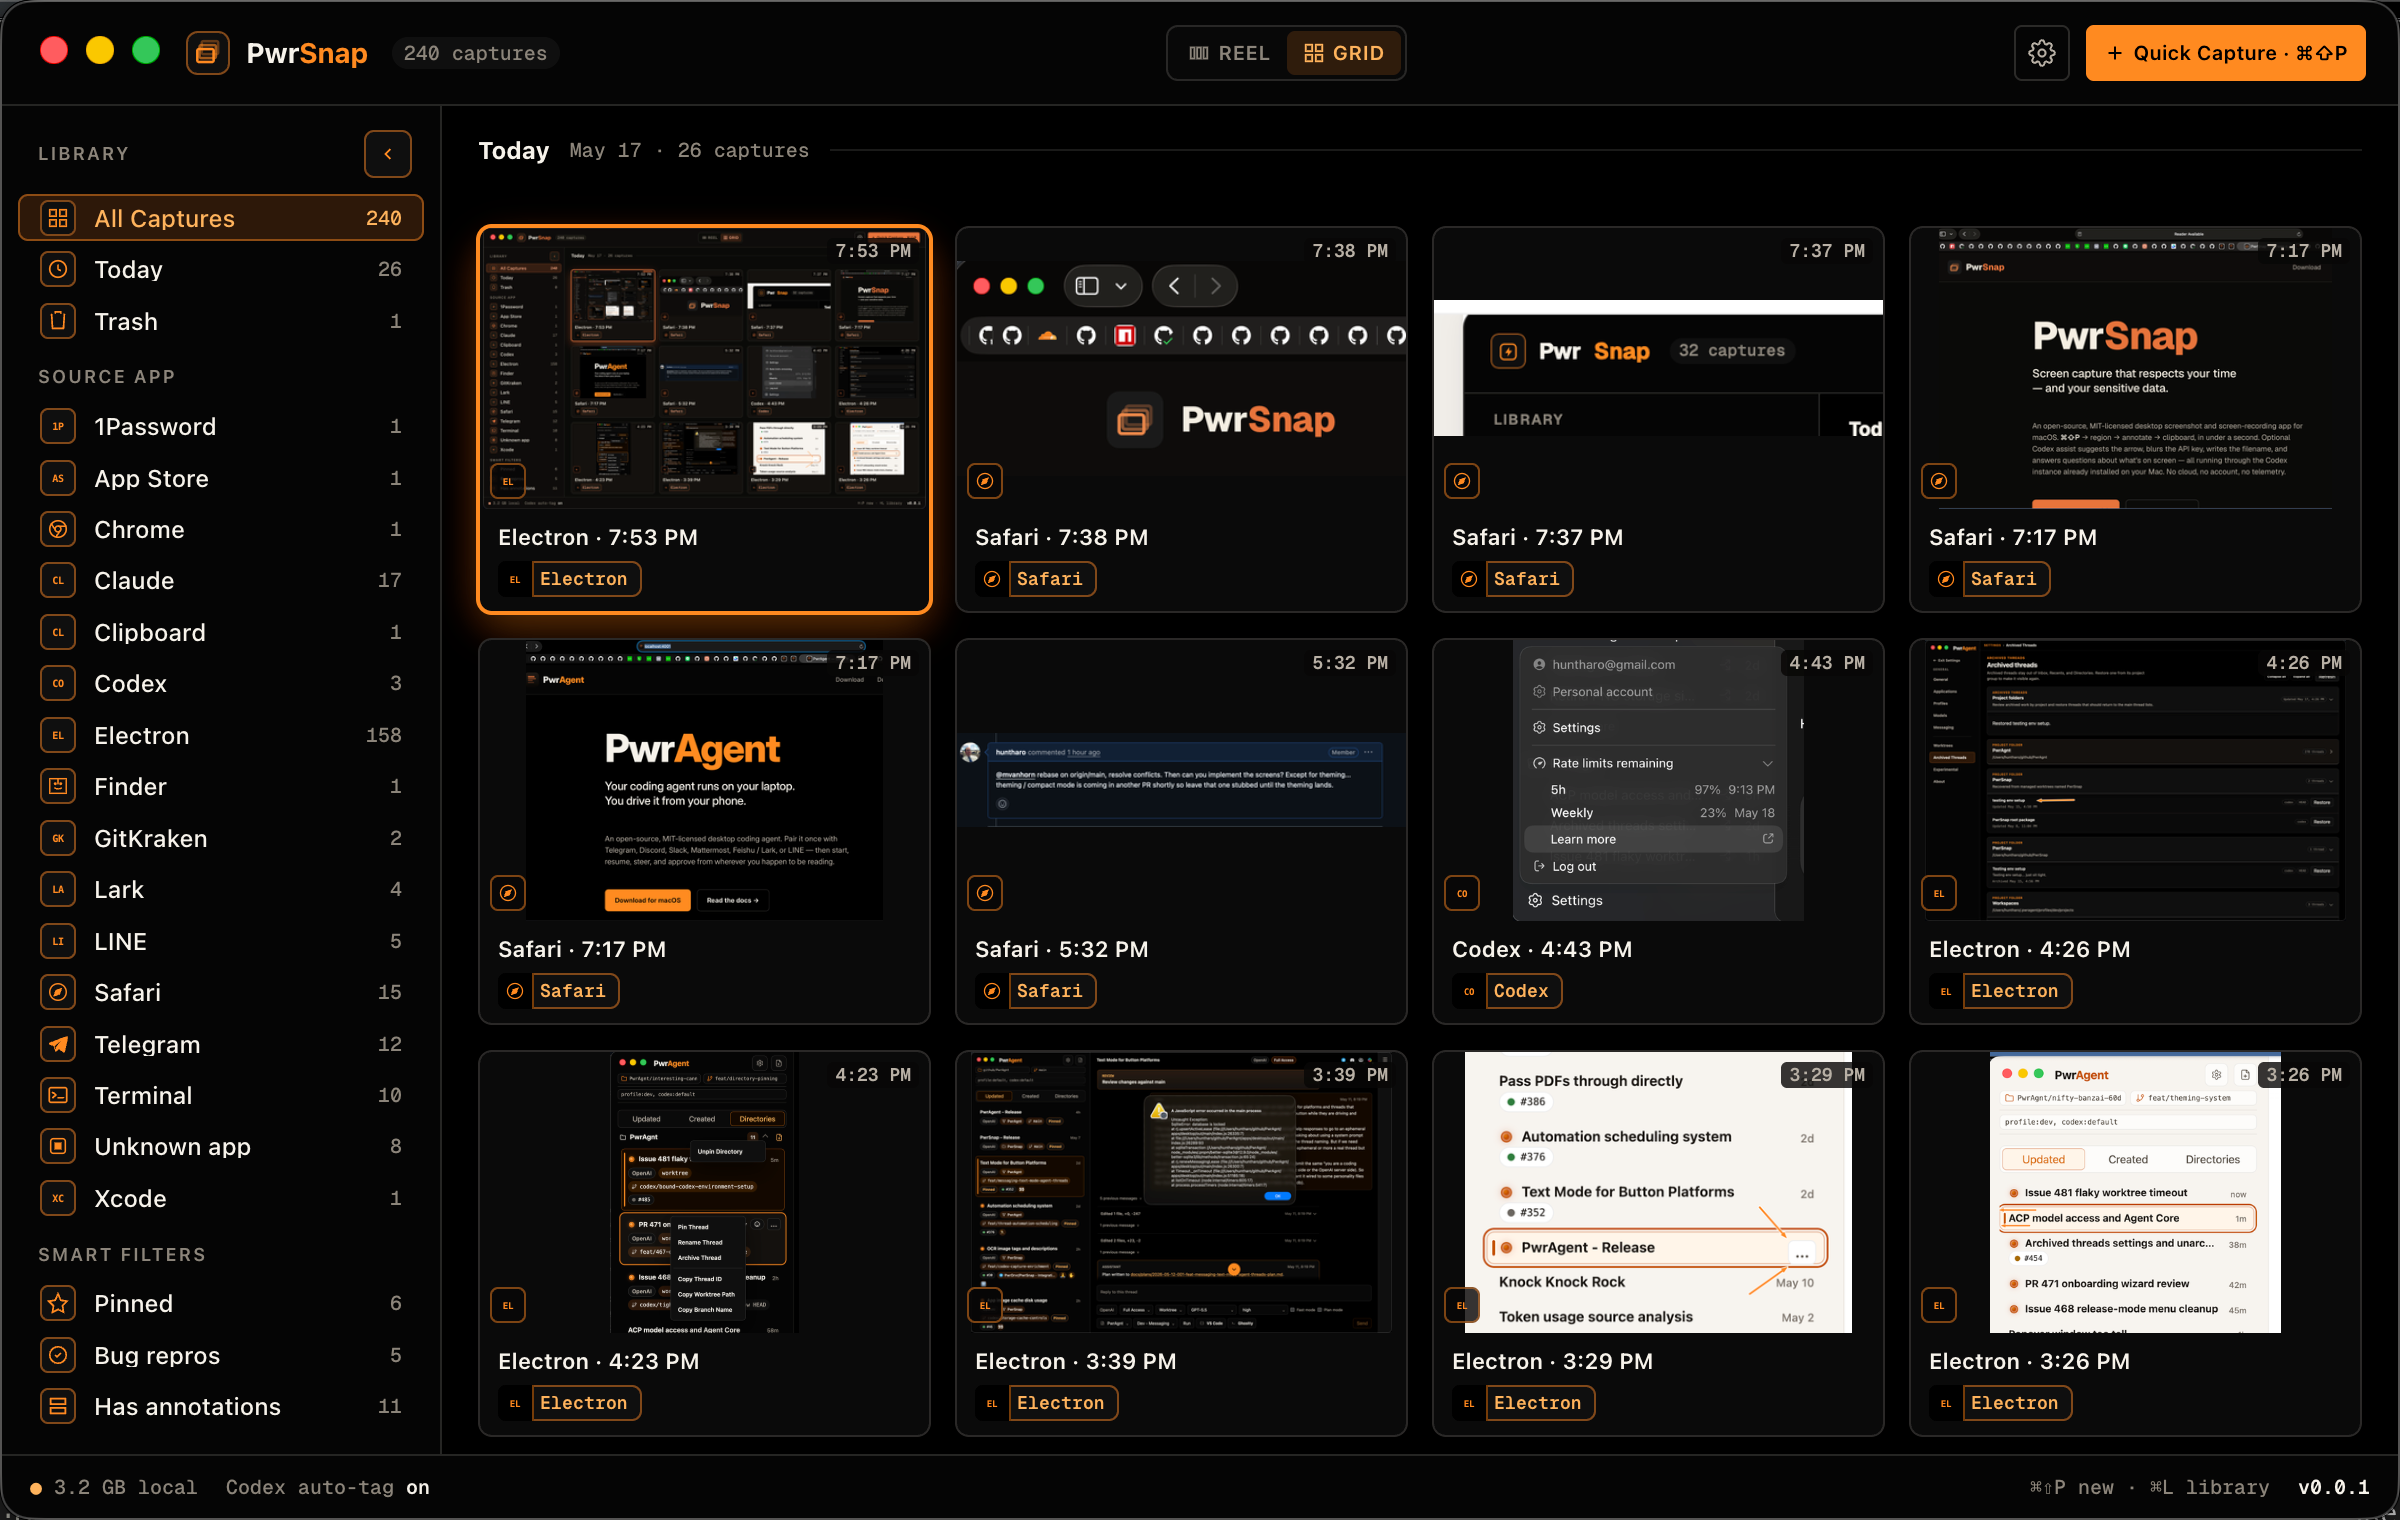Click the Safari badge on 7:37 PM thumbnail
This screenshot has height=1520, width=2400.
click(x=1462, y=481)
